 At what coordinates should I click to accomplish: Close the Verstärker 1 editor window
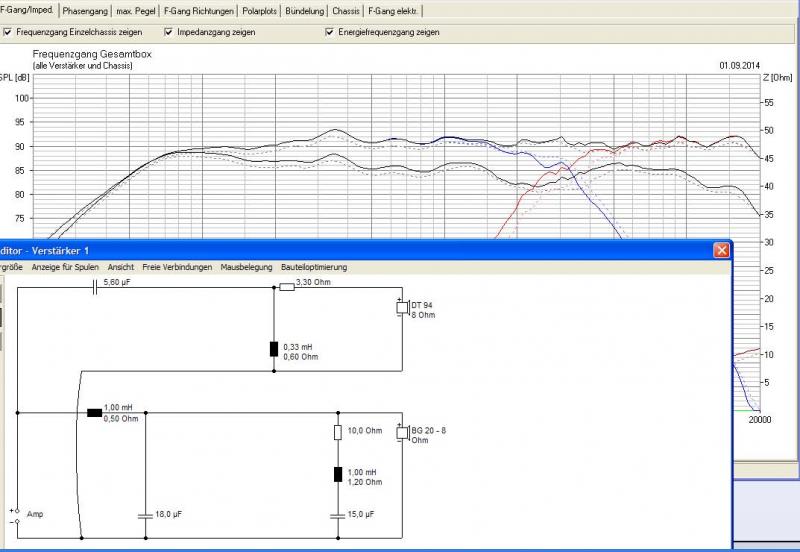tap(720, 250)
